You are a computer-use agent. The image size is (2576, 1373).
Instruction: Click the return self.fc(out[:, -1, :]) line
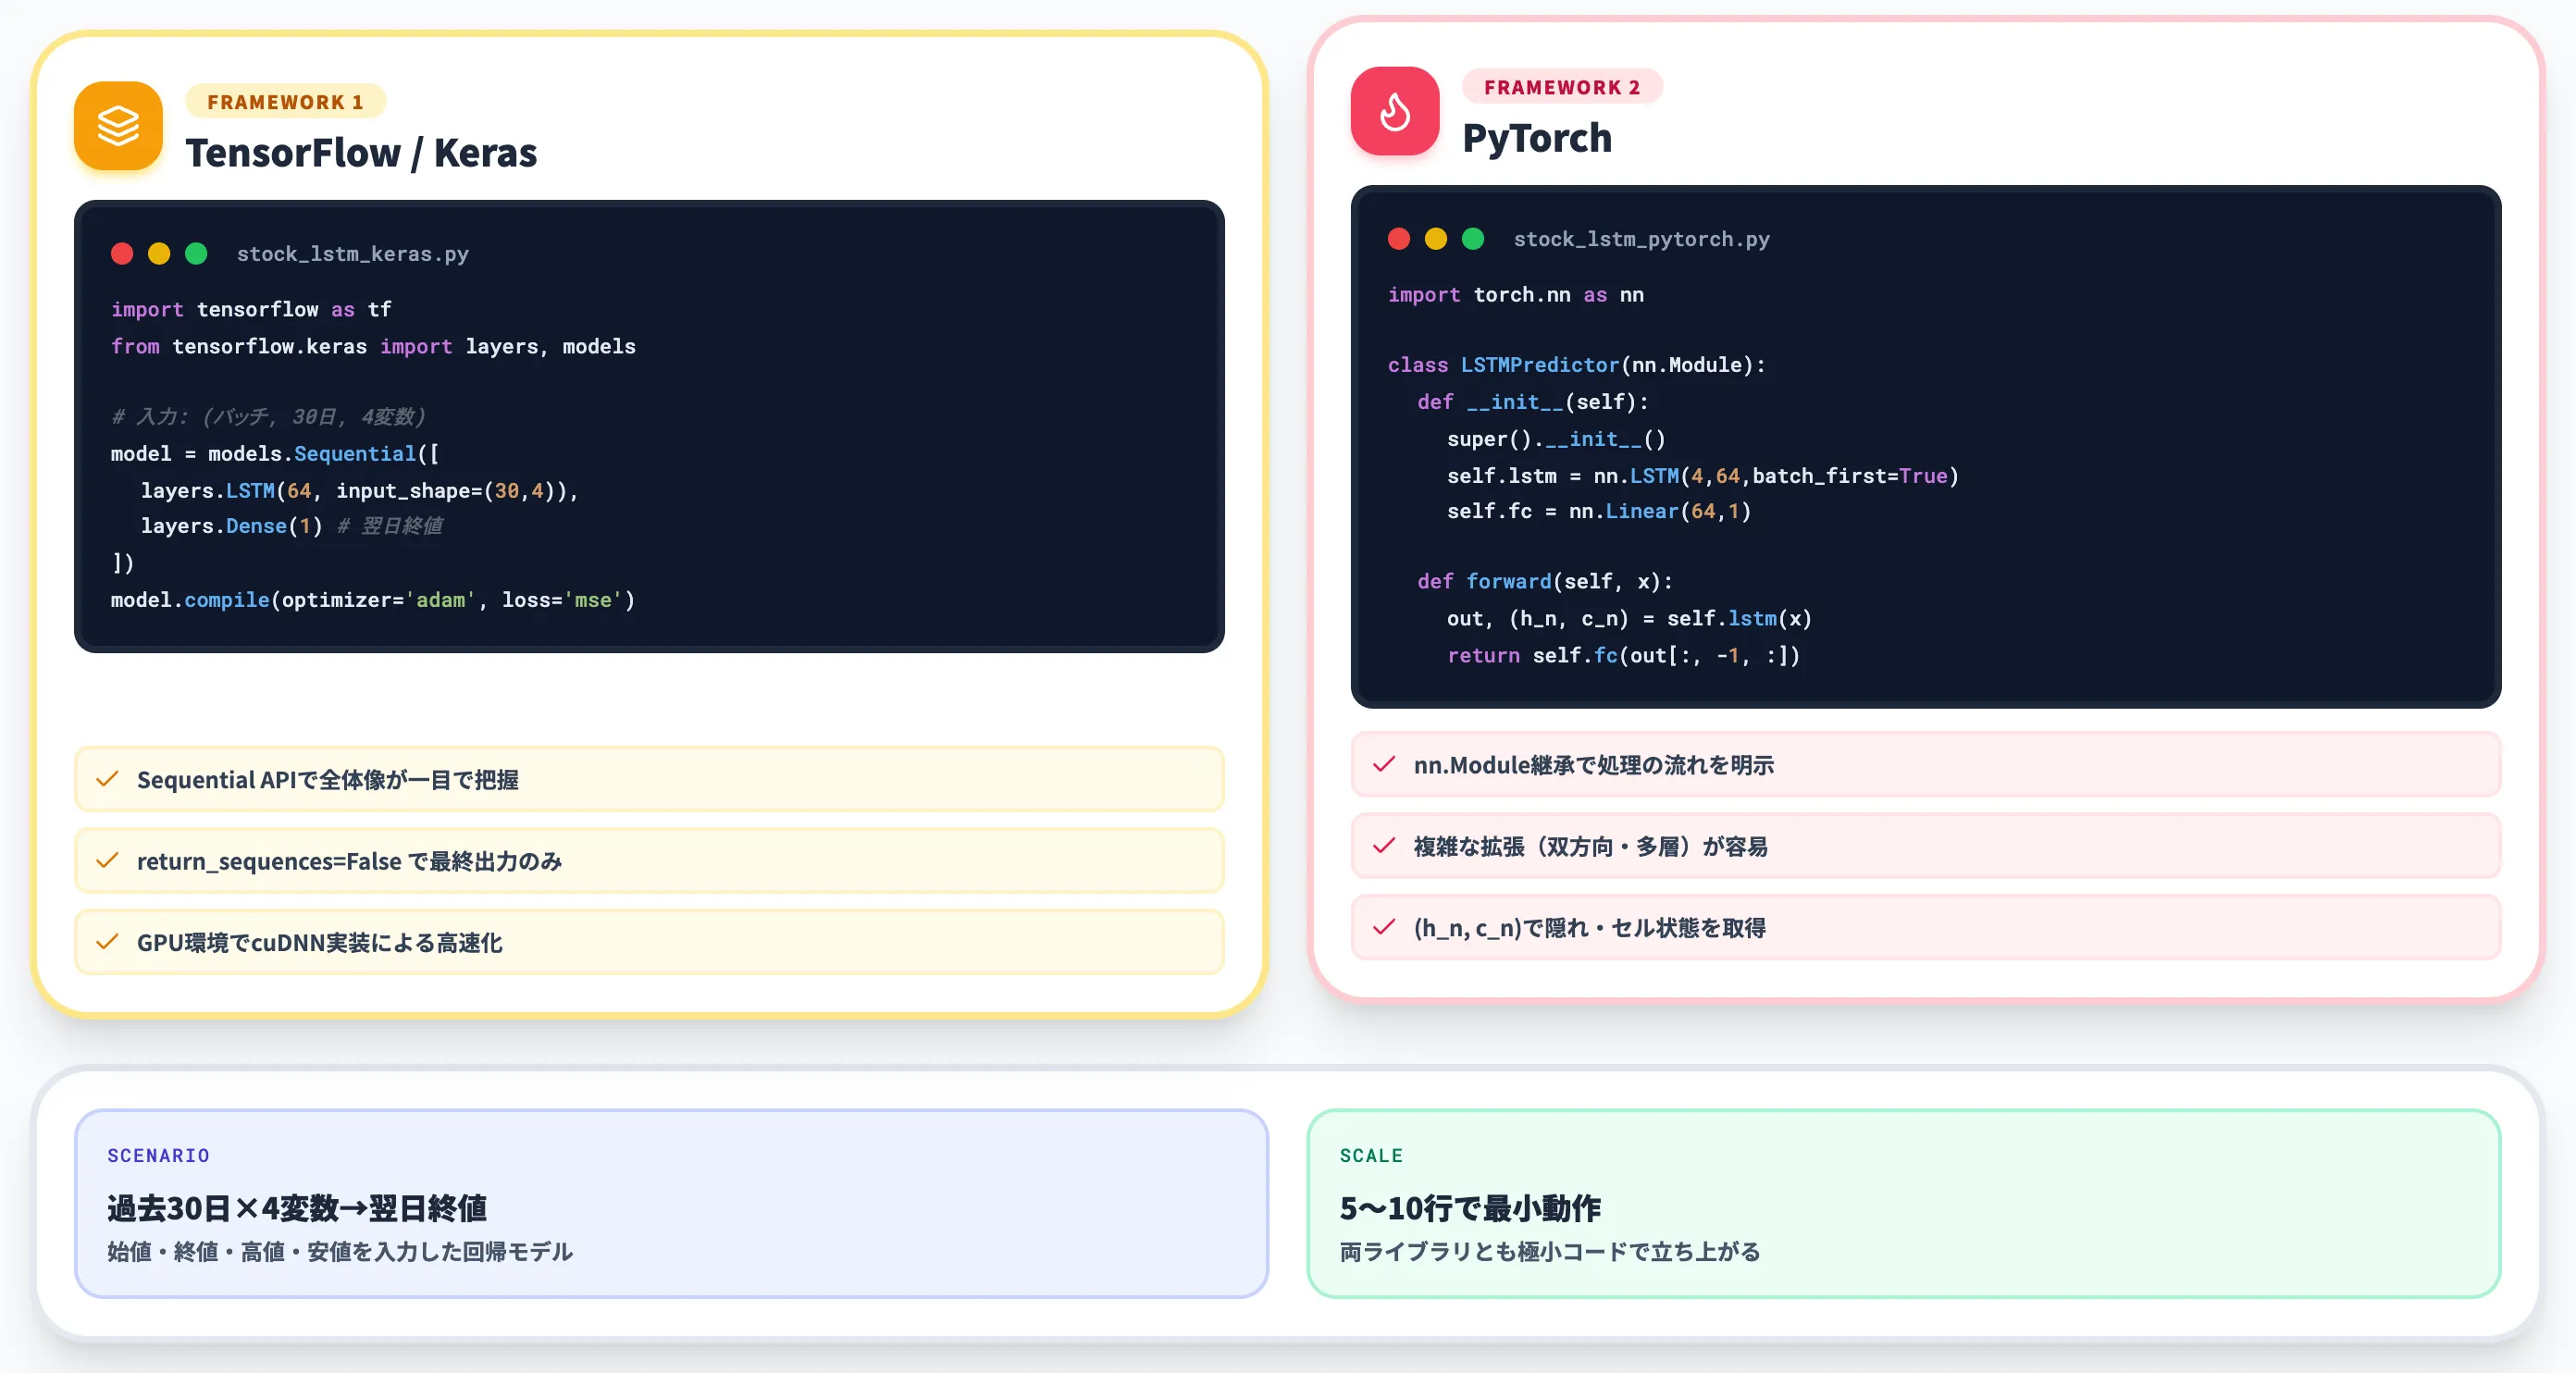pyautogui.click(x=1623, y=655)
